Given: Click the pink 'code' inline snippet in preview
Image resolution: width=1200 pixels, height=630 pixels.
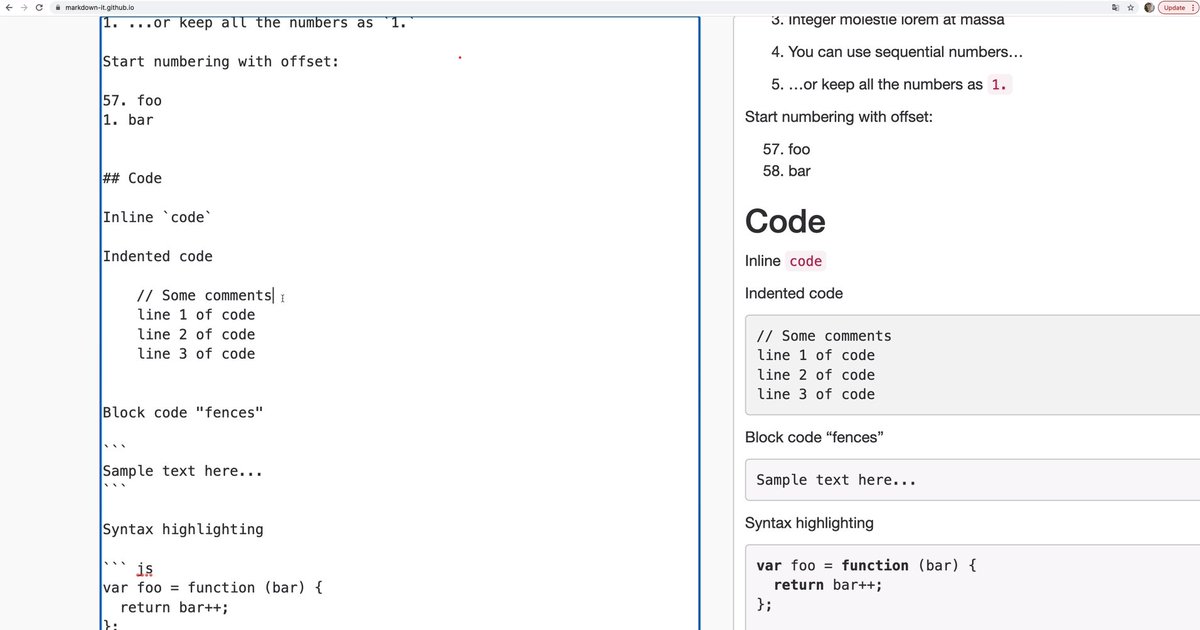Looking at the screenshot, I should coord(805,261).
